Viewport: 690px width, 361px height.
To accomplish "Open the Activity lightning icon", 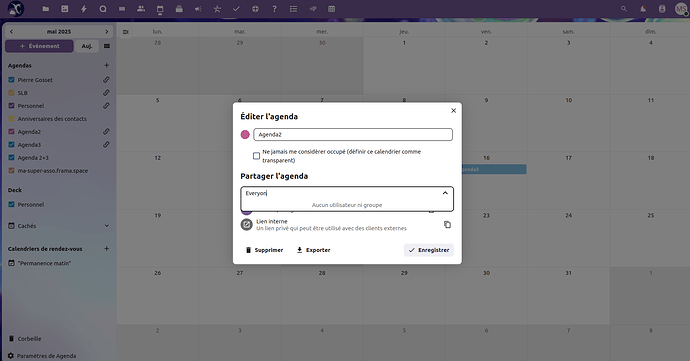I will [x=84, y=9].
